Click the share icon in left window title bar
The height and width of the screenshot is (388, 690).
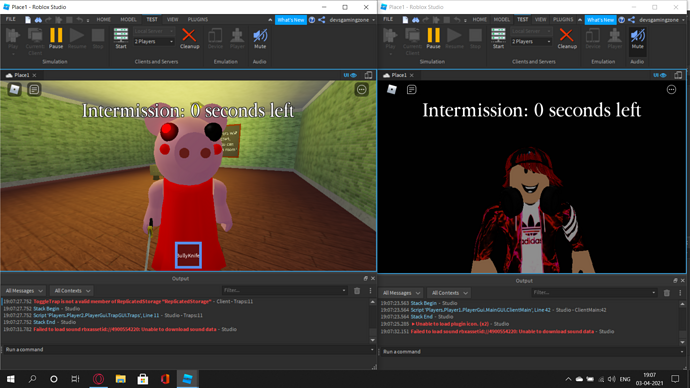coord(322,20)
